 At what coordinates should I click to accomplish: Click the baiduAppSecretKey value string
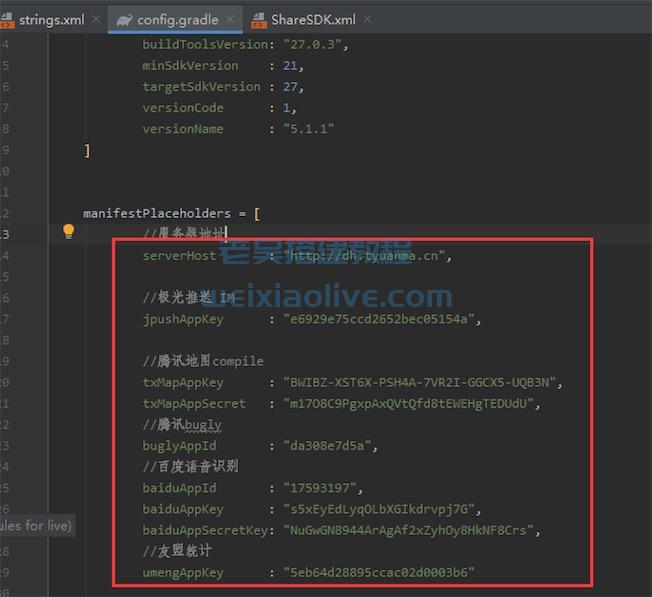pos(409,530)
